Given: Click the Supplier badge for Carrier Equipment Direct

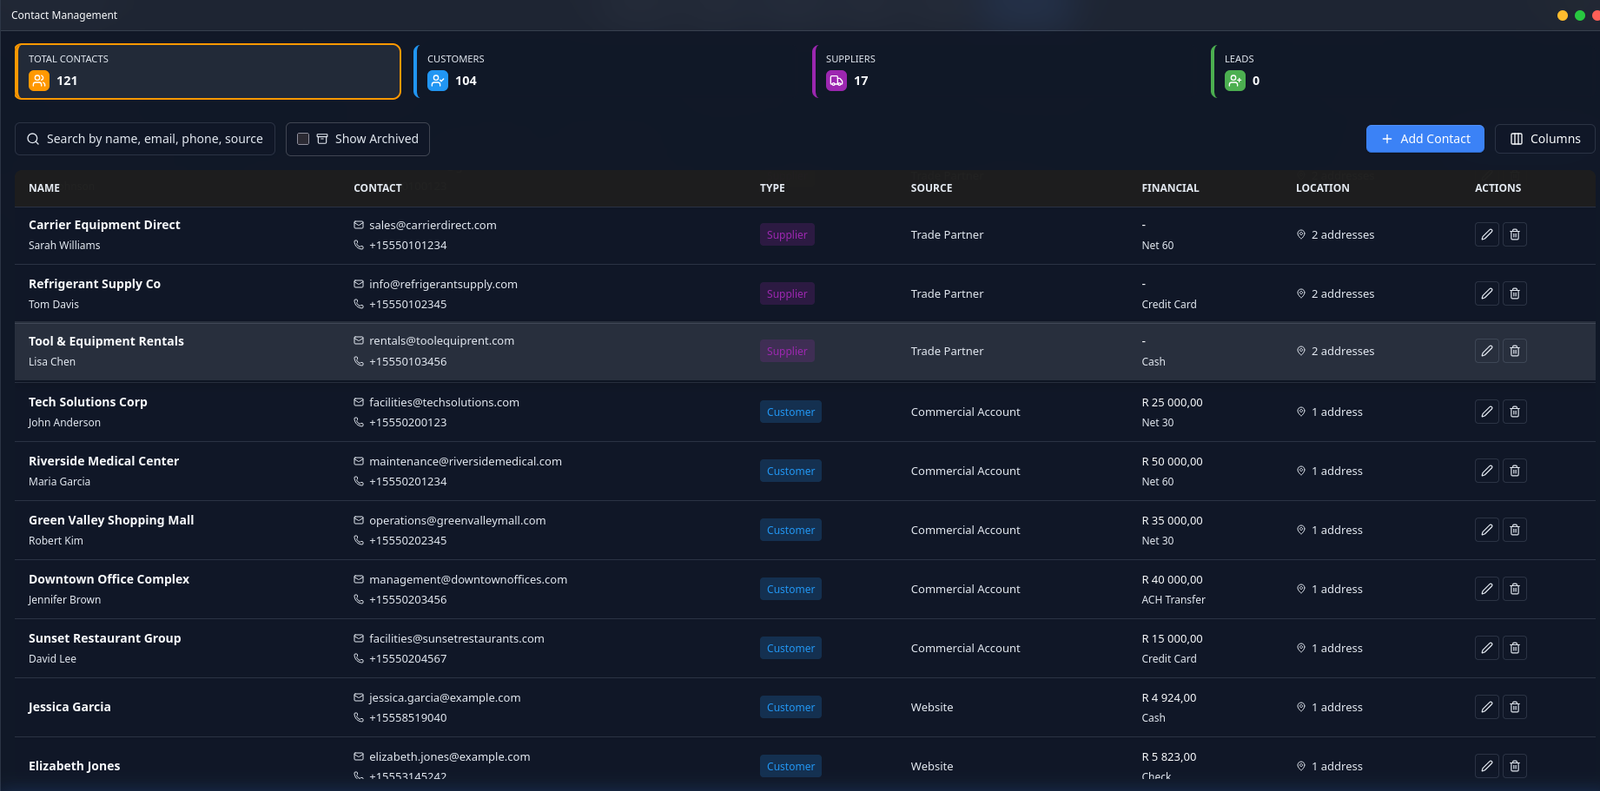Looking at the screenshot, I should (787, 235).
